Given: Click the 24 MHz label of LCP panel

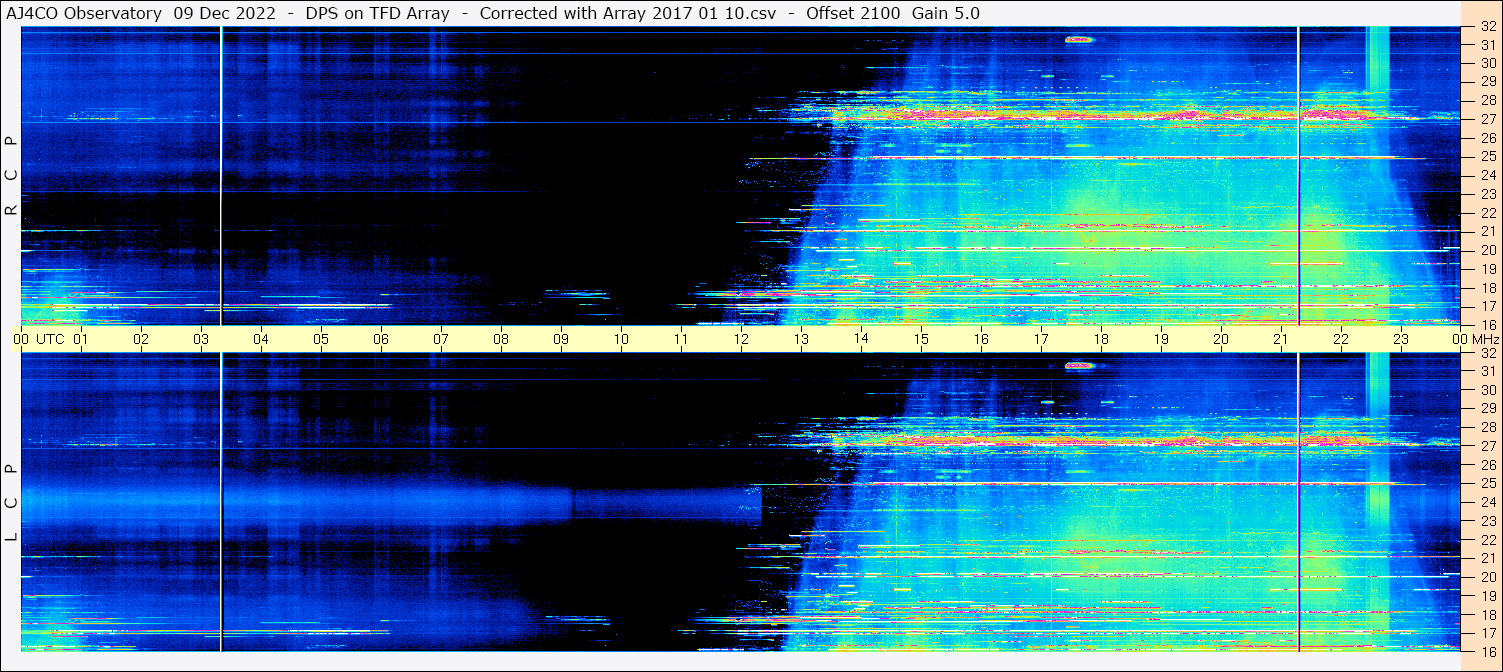Looking at the screenshot, I should click(1487, 502).
